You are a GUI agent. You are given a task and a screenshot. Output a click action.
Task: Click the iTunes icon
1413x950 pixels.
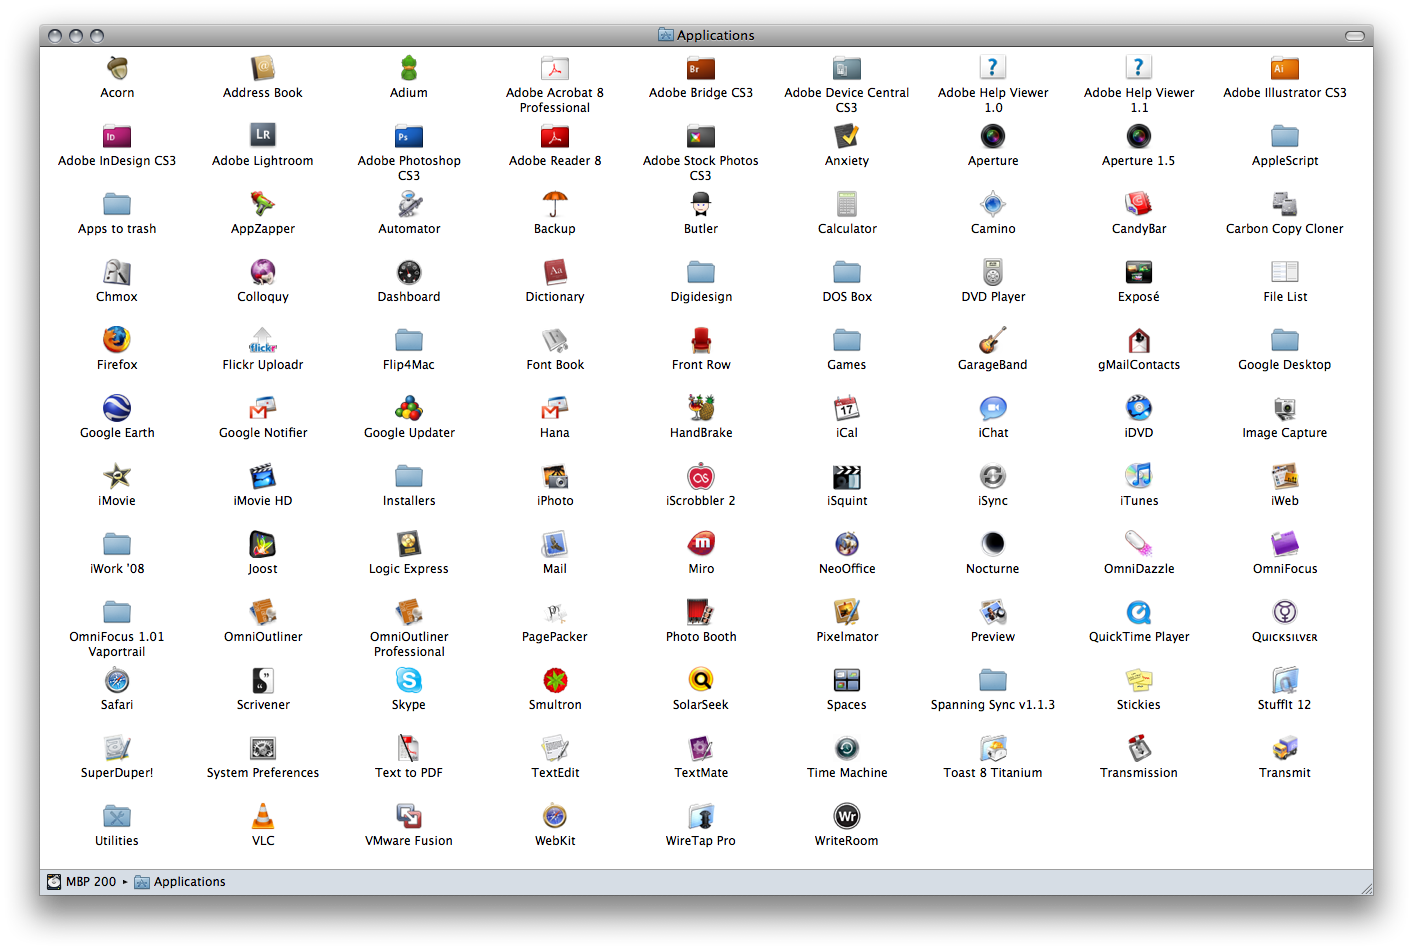pos(1139,476)
